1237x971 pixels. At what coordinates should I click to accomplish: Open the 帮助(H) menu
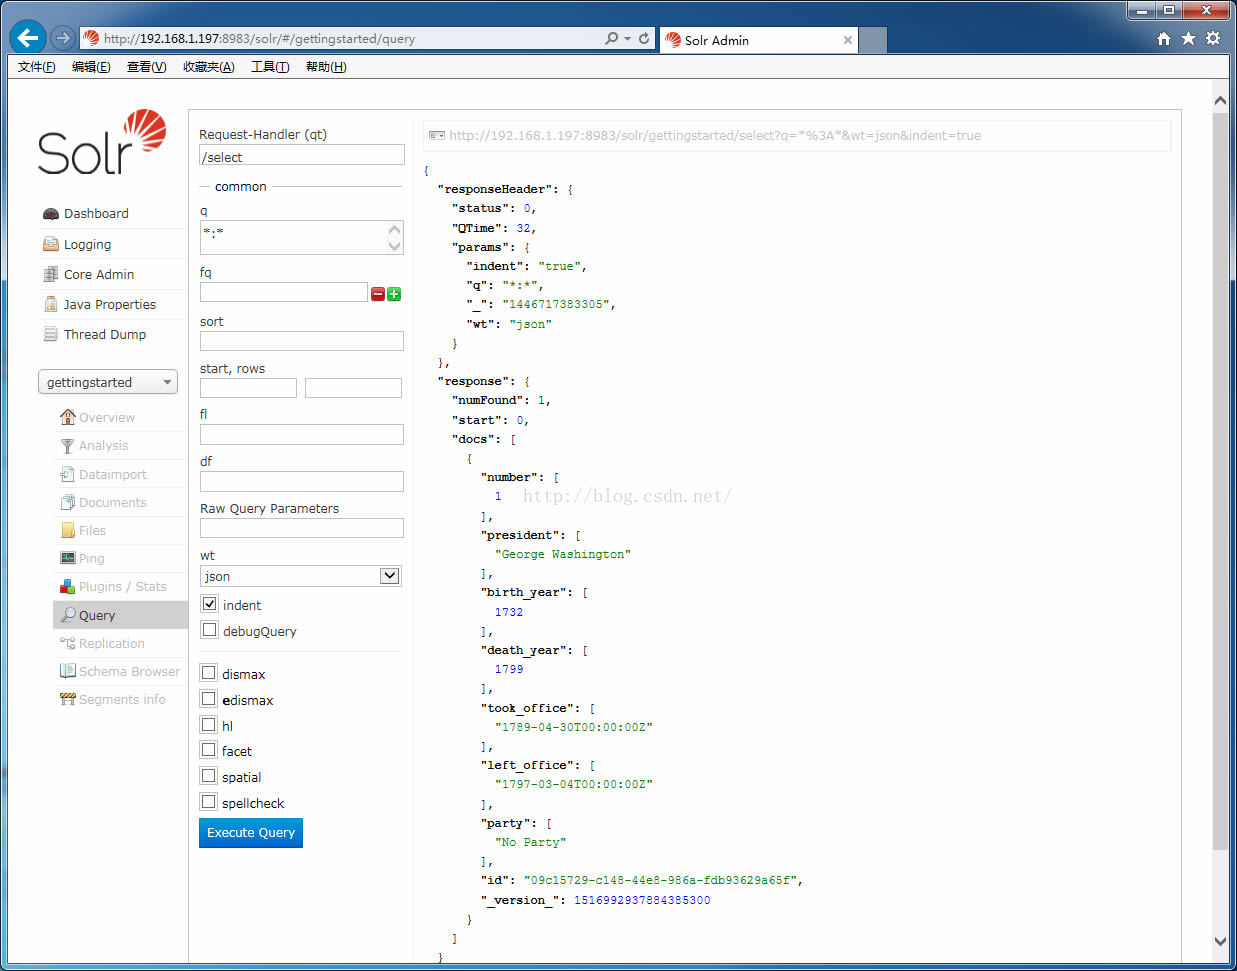coord(326,67)
